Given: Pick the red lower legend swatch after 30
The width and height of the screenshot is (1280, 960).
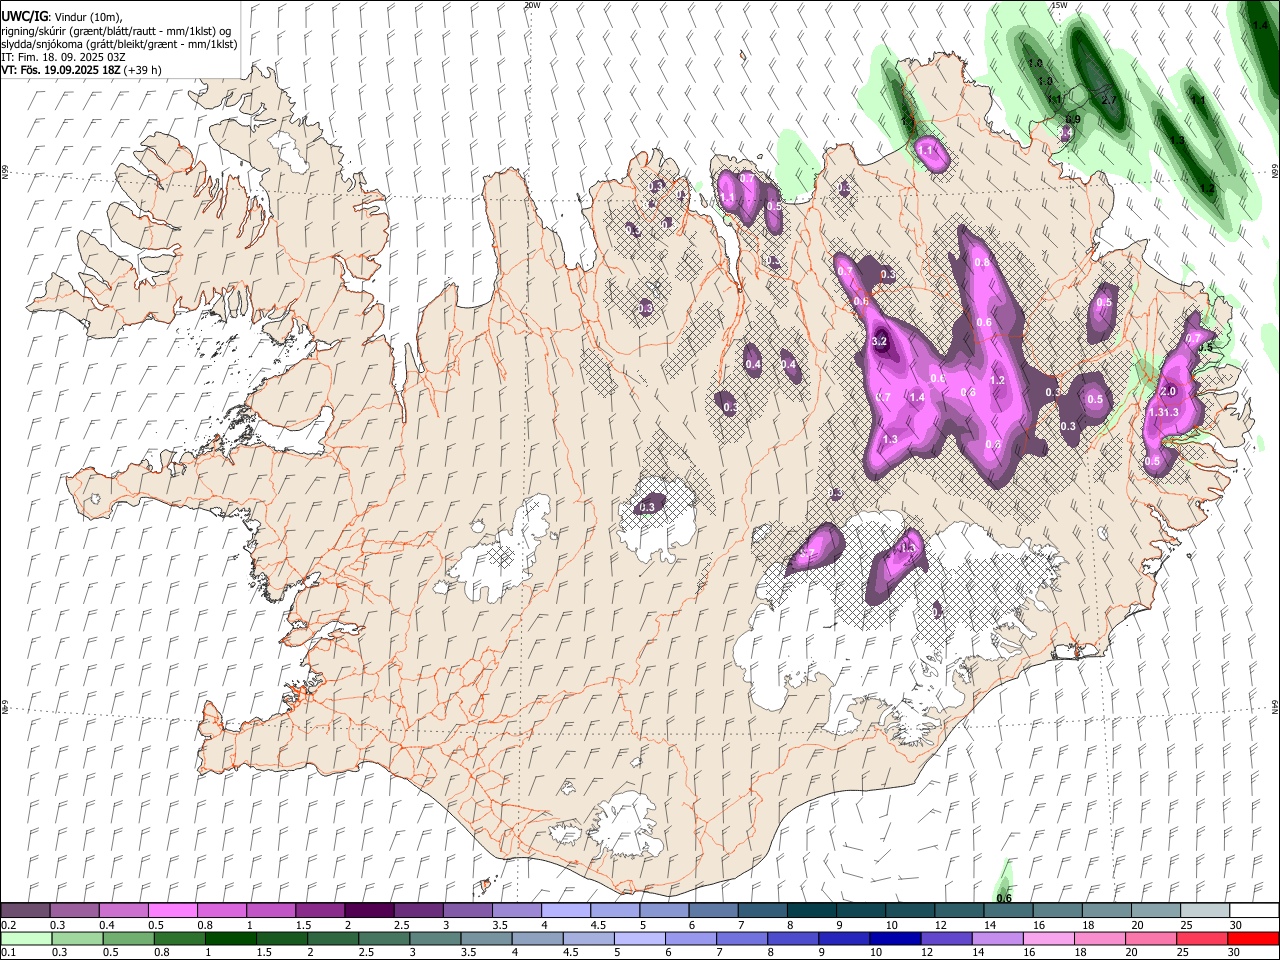Looking at the screenshot, I should pyautogui.click(x=1254, y=939).
